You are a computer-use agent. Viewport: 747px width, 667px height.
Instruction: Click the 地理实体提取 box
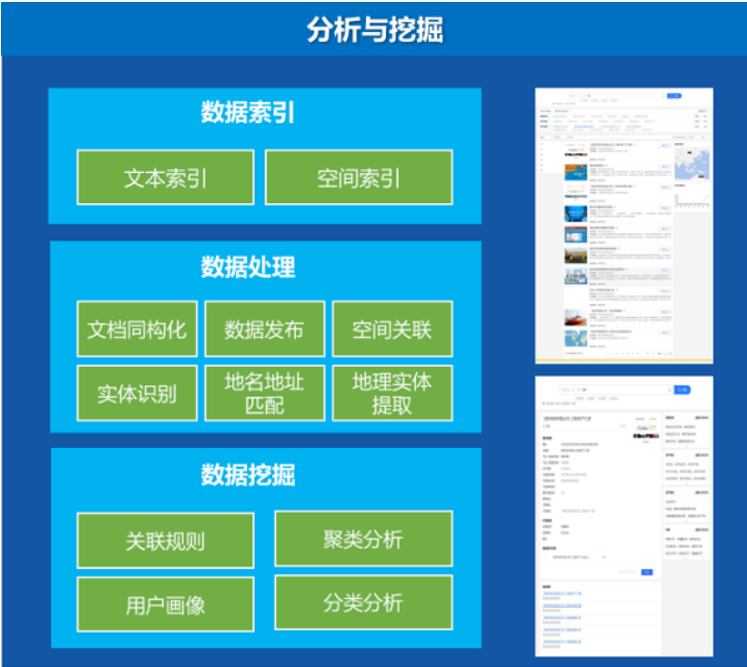tap(392, 393)
